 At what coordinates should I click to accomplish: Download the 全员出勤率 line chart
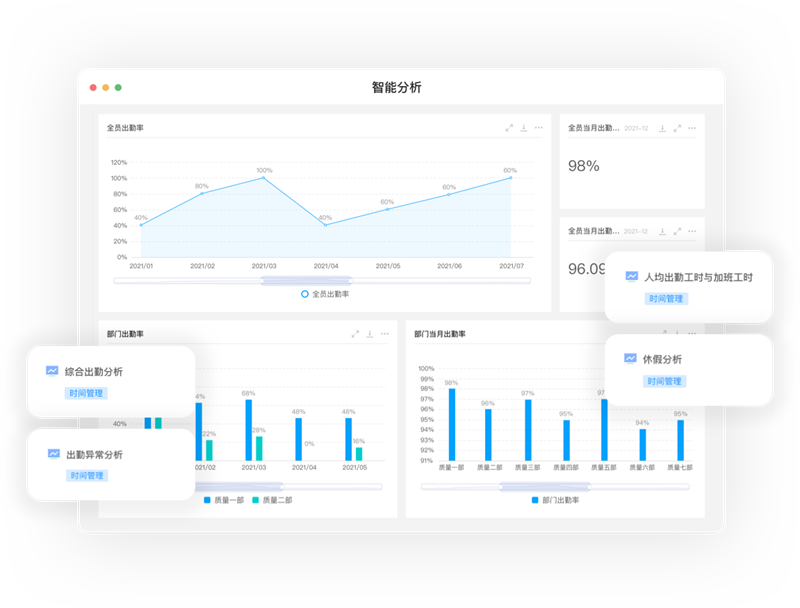[x=524, y=128]
